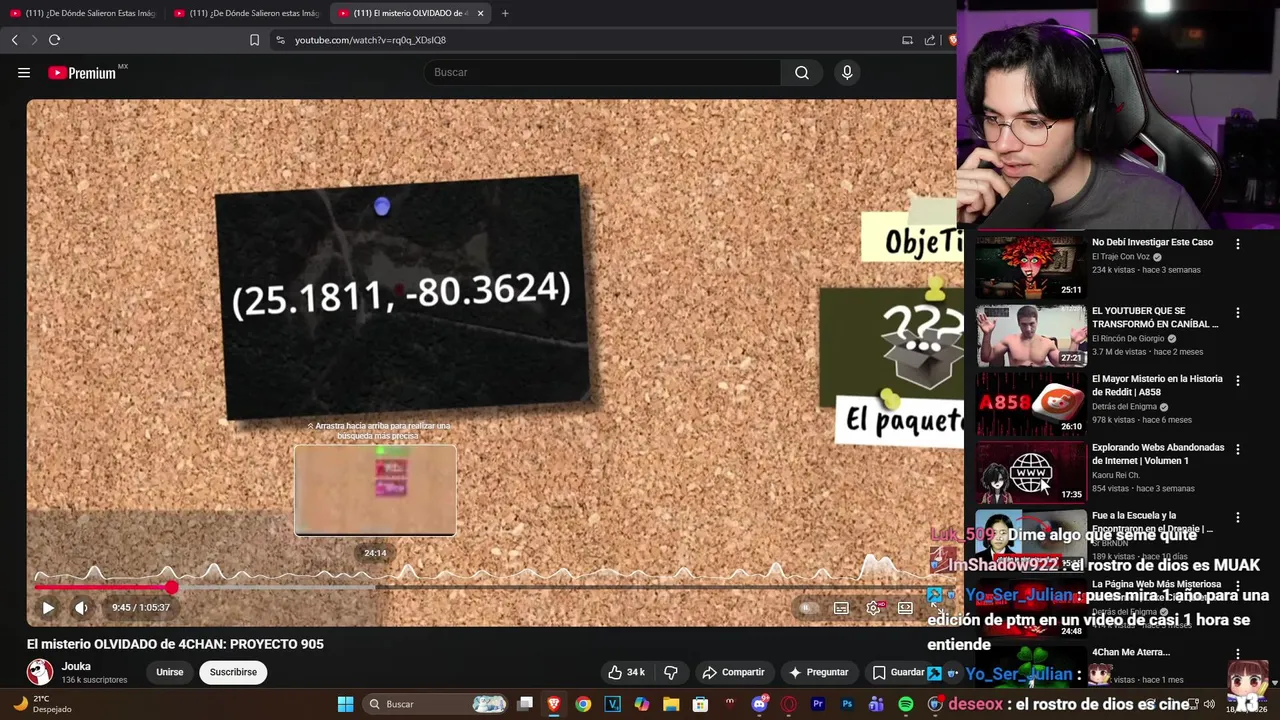1280x720 pixels.
Task: Bookmark this page via bookmark icon
Action: point(254,40)
